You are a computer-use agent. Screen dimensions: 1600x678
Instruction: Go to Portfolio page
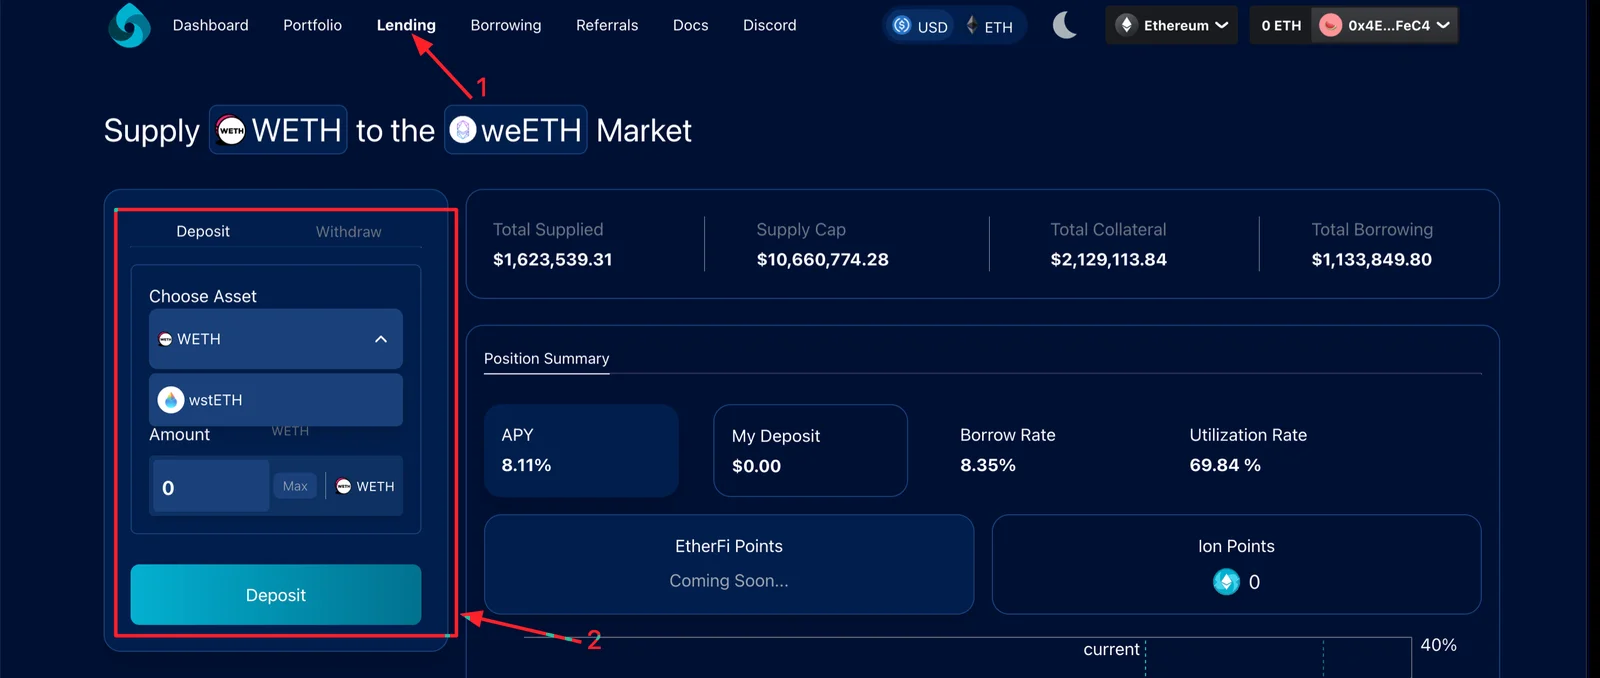[x=312, y=25]
